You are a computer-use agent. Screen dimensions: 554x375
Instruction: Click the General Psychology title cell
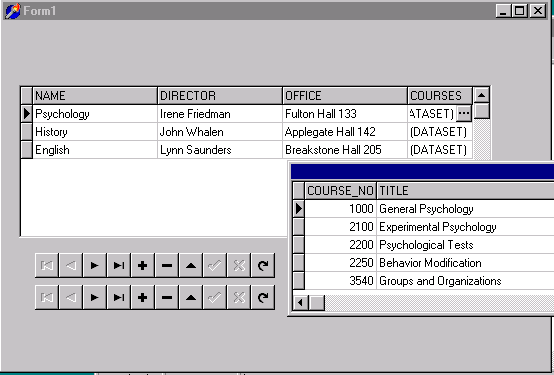point(465,209)
